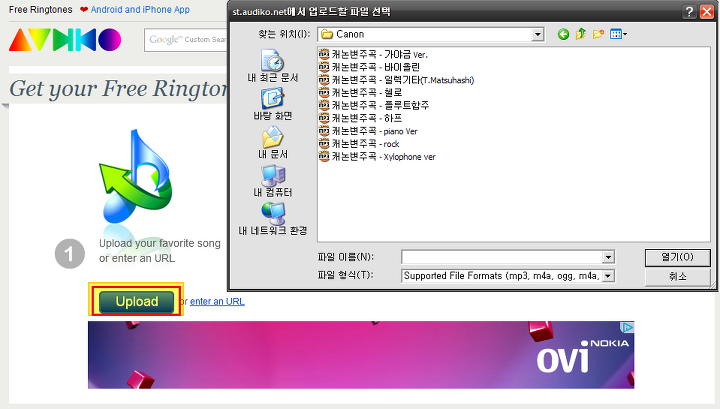Select the 캐논변주곡 - Xylophone ver file

click(377, 157)
